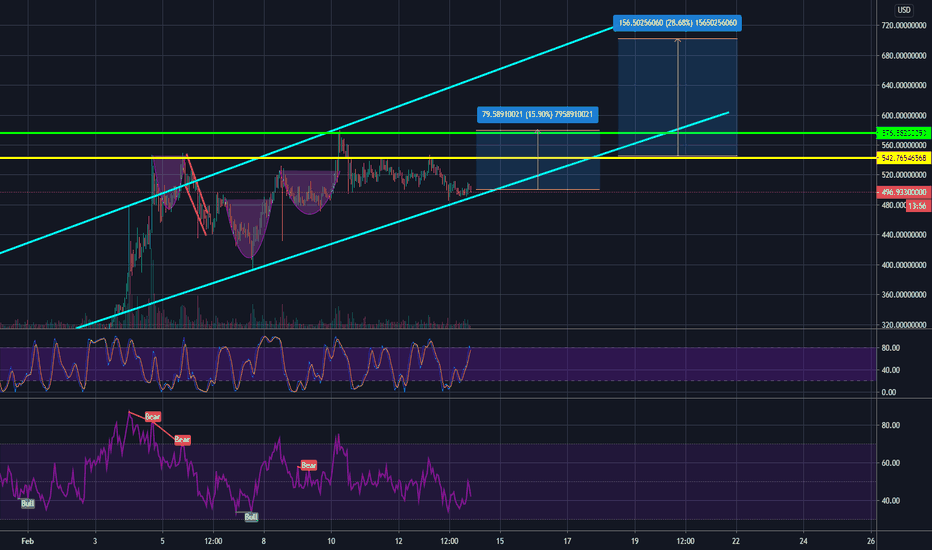The width and height of the screenshot is (932, 550).
Task: Click the Feb date axis label
Action: pyautogui.click(x=27, y=541)
